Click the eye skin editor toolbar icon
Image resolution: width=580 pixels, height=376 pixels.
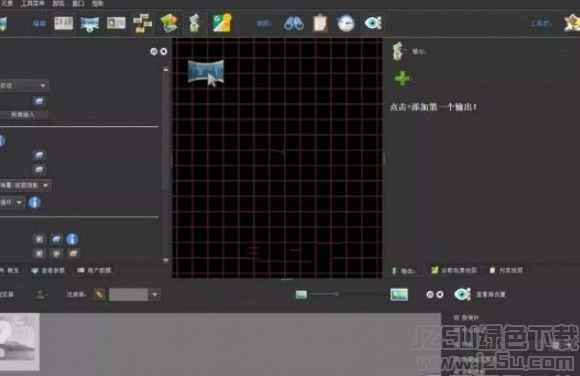tap(373, 23)
